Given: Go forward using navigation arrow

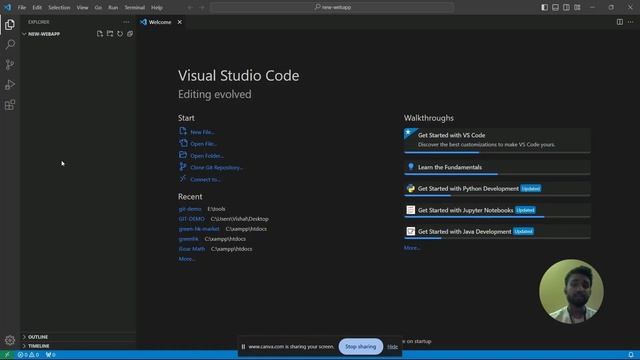Looking at the screenshot, I should (202, 7).
